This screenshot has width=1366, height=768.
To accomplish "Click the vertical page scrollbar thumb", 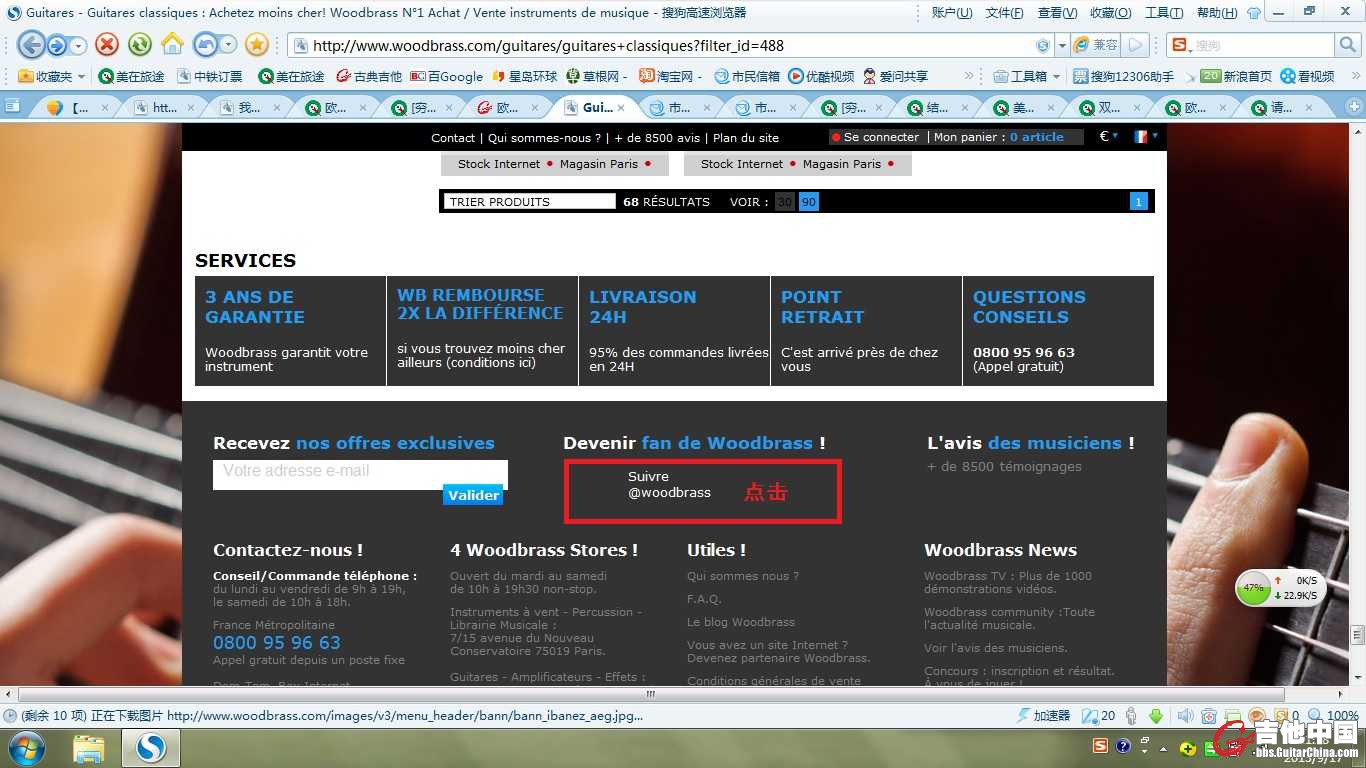I will point(1358,634).
